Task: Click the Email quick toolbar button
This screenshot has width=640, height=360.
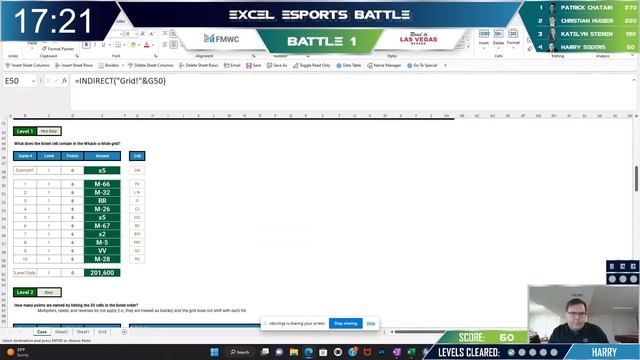Action: 232,65
